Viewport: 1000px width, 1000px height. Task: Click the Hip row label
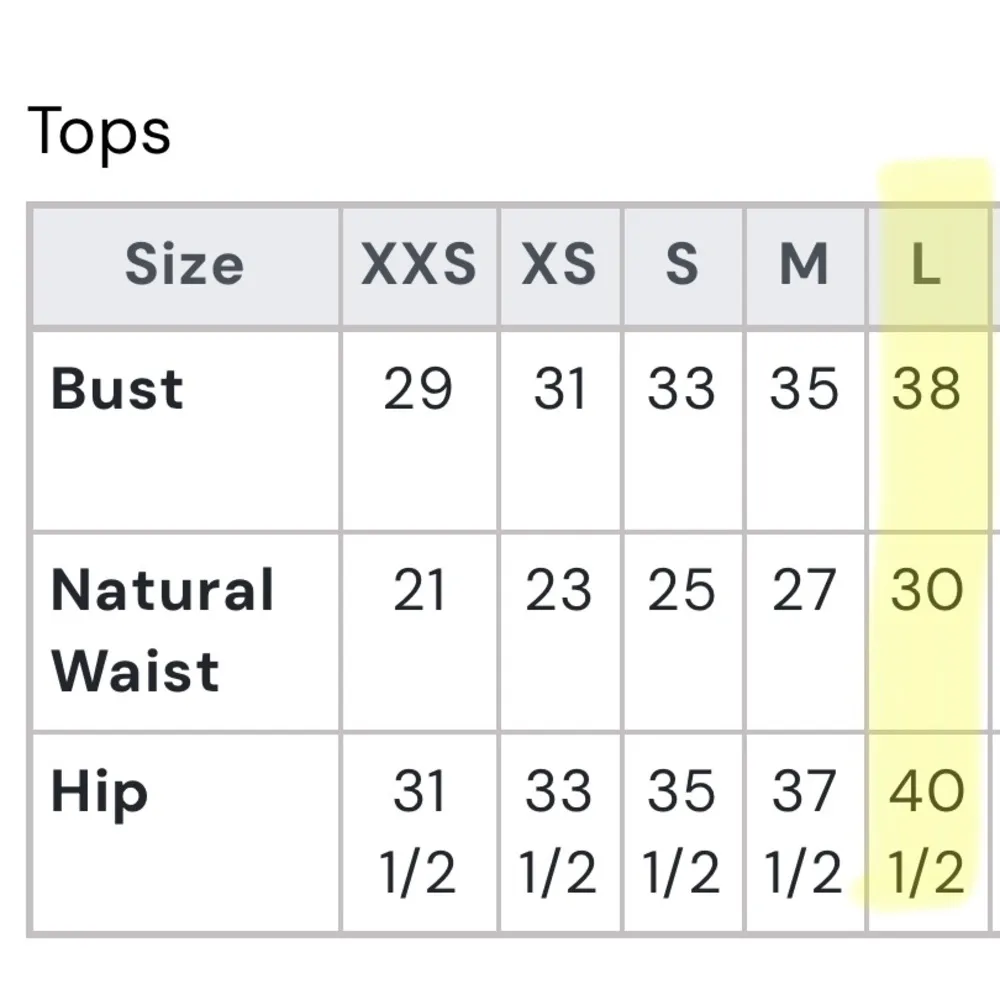(99, 792)
